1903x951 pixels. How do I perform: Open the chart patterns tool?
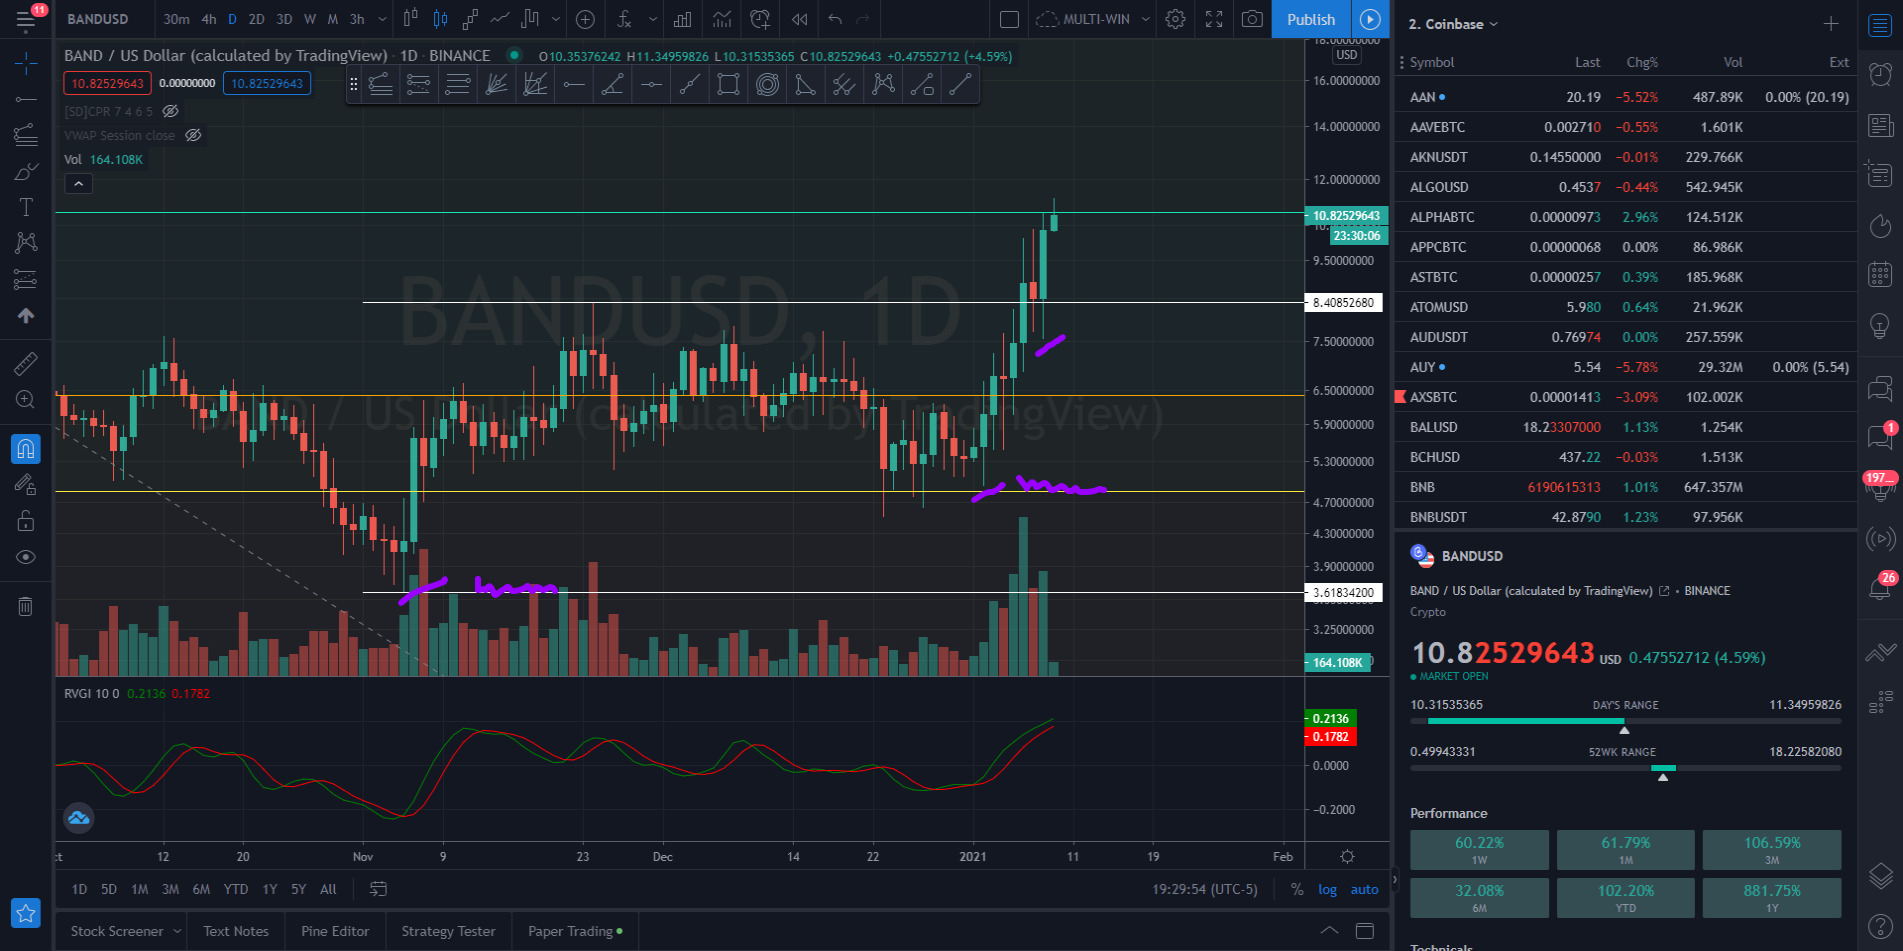coord(26,243)
